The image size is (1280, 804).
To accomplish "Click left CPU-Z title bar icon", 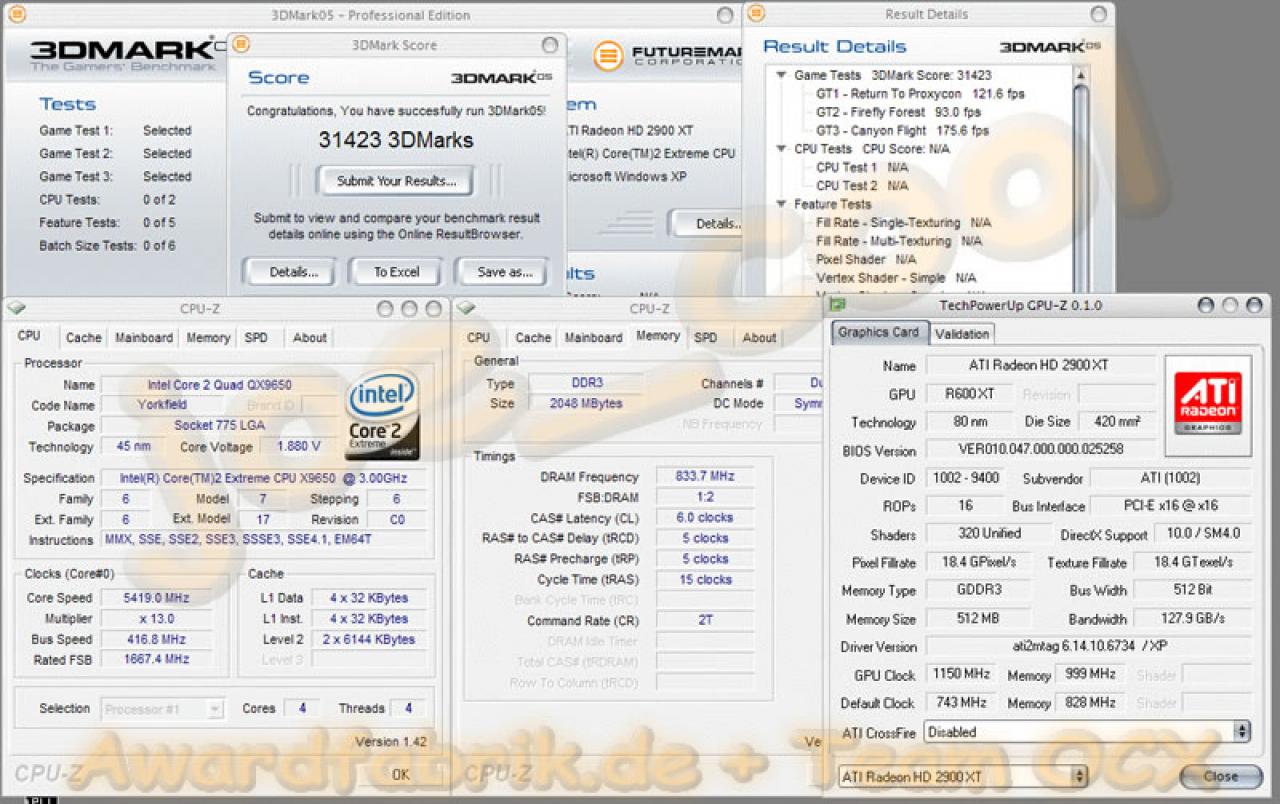I will 15,309.
